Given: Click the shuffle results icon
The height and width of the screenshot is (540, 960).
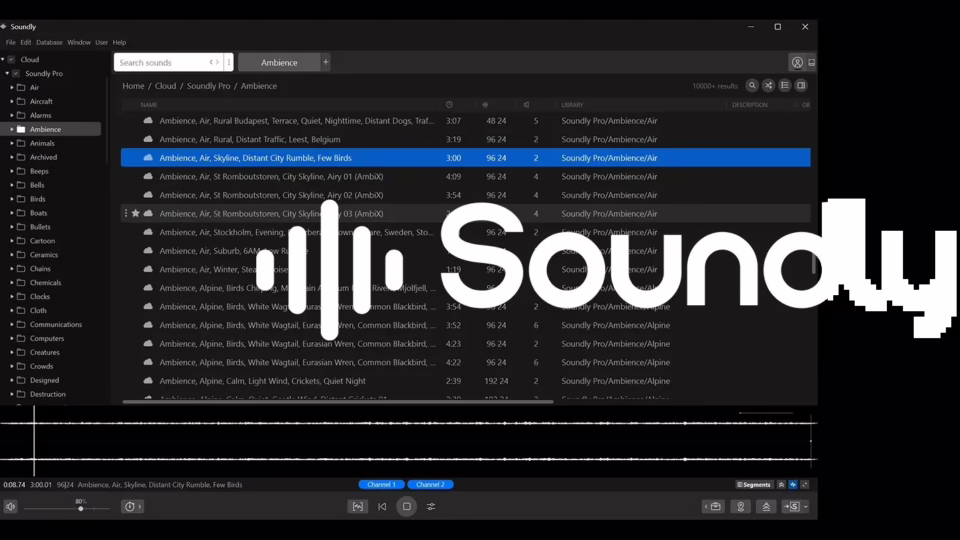Looking at the screenshot, I should (768, 86).
